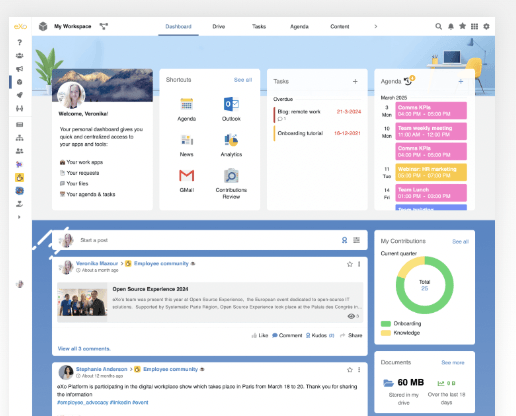
Task: Like the Open Source Experience post
Action: [x=260, y=335]
